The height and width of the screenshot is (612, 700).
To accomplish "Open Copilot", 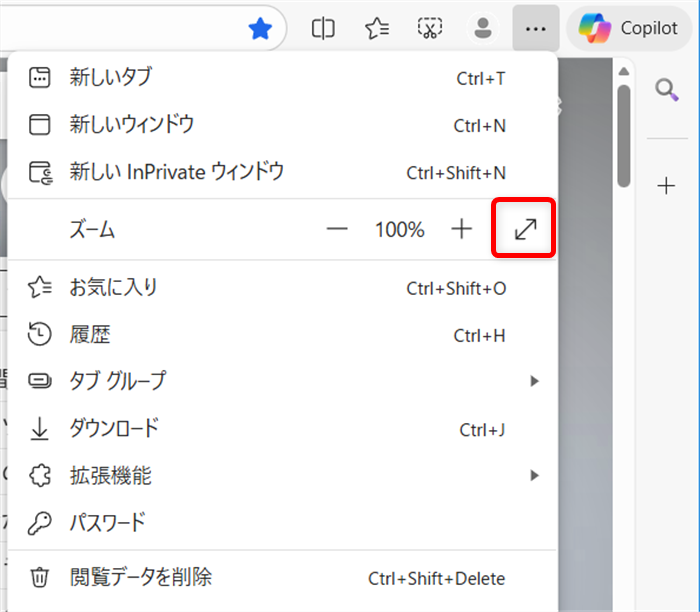I will pyautogui.click(x=629, y=29).
